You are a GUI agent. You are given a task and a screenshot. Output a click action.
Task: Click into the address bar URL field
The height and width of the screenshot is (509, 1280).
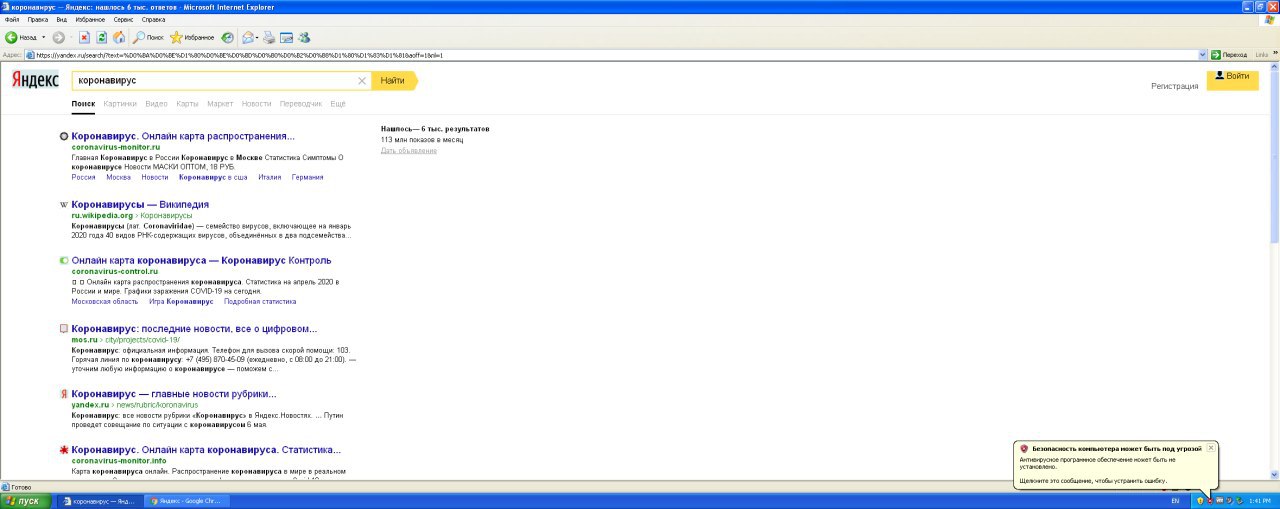[615, 55]
